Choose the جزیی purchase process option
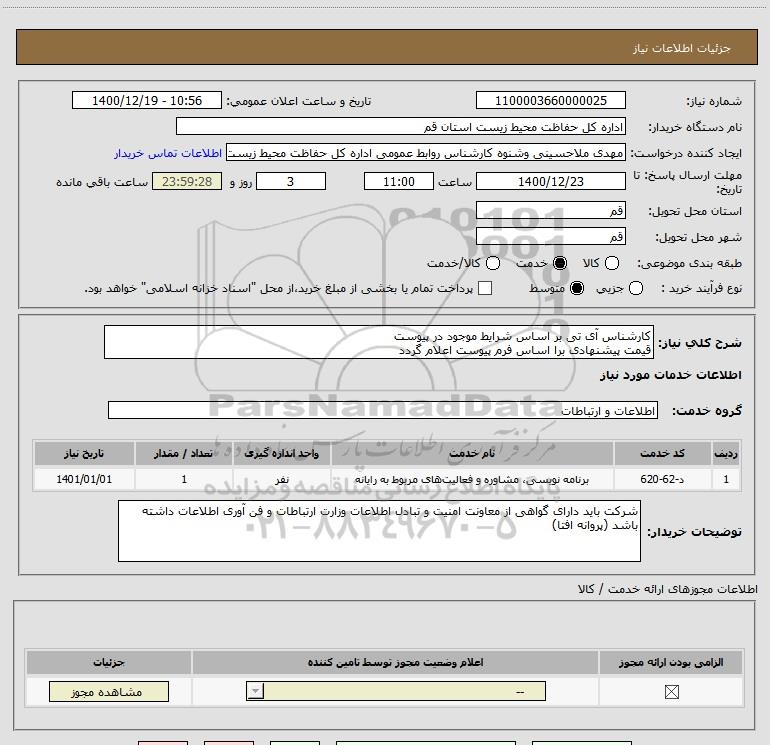The image size is (770, 745). point(635,288)
